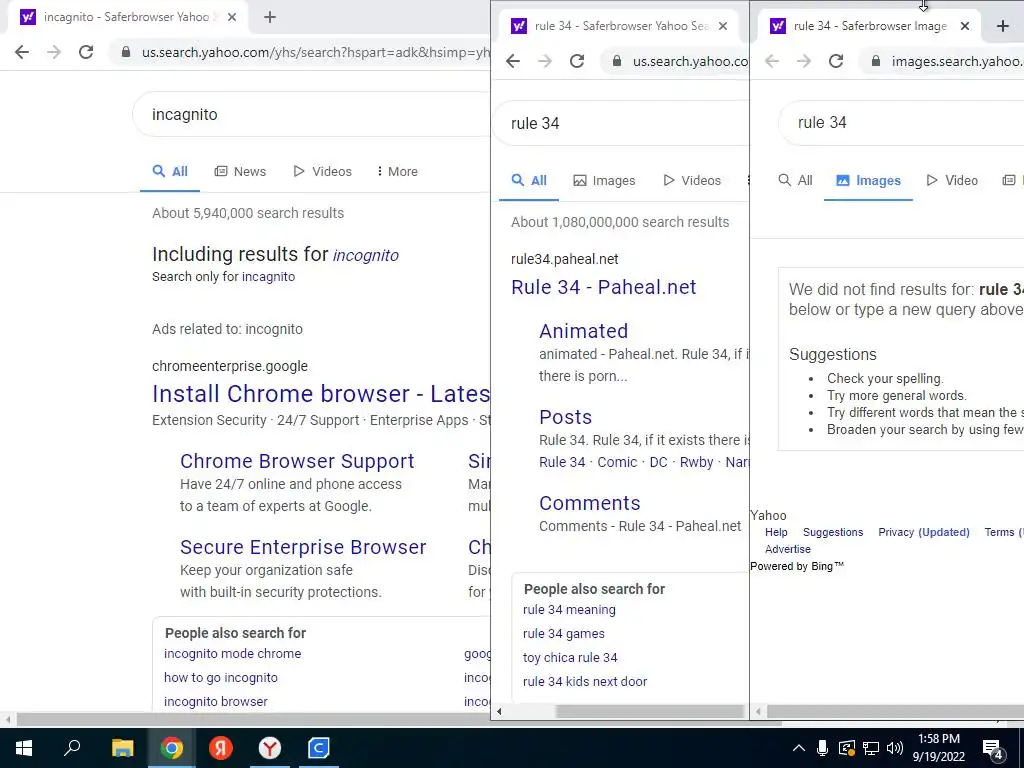Open the Animated sublink
Screen dimensions: 1024x768
coord(583,331)
